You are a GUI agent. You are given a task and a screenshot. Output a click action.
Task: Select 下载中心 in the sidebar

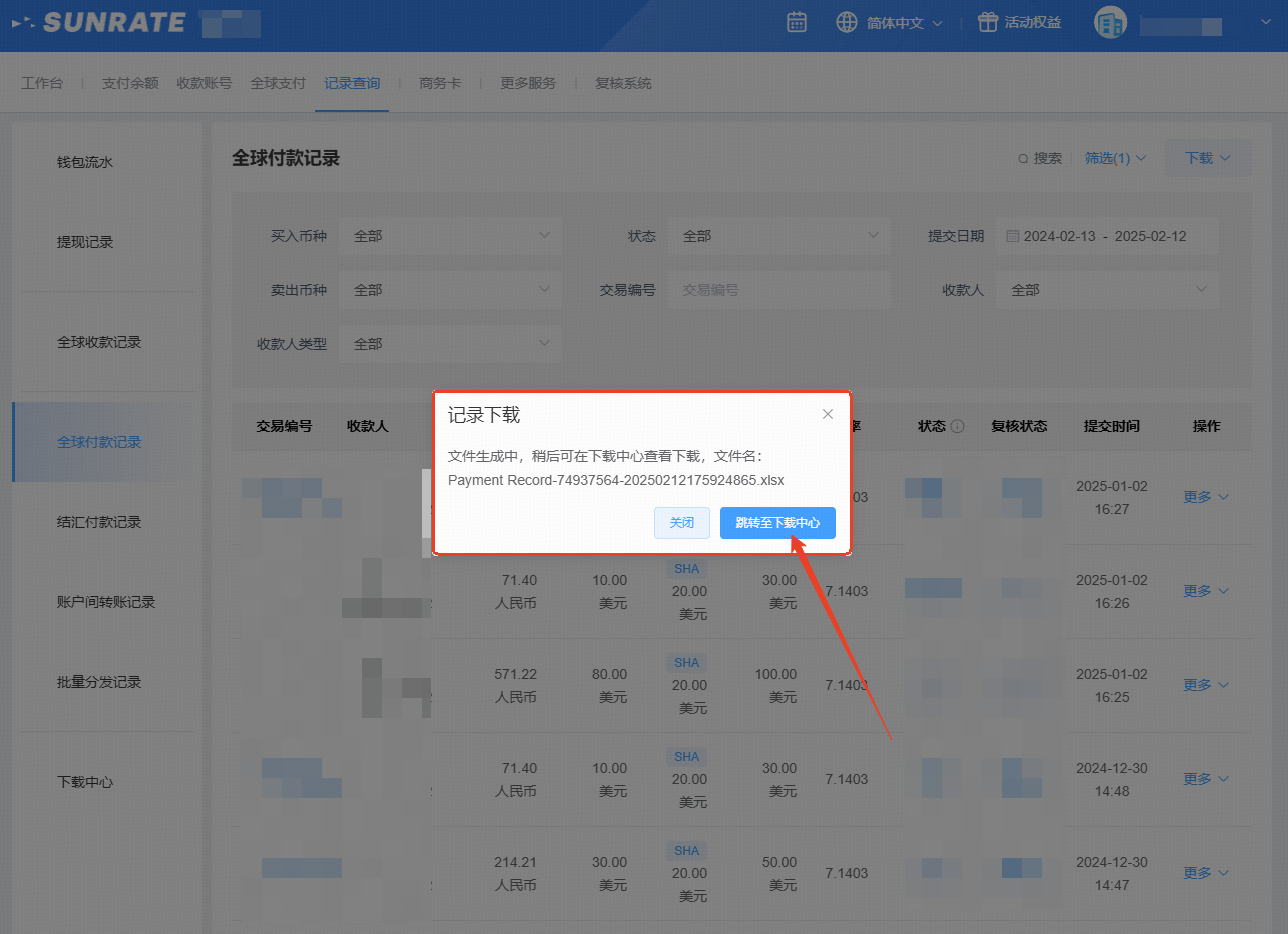click(x=85, y=782)
